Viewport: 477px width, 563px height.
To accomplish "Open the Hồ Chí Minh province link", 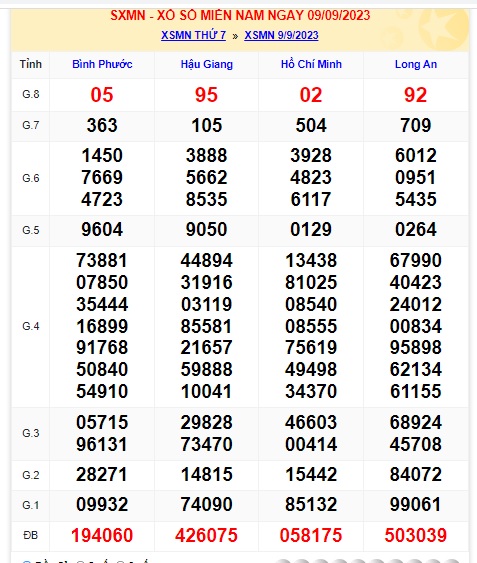I will 311,64.
